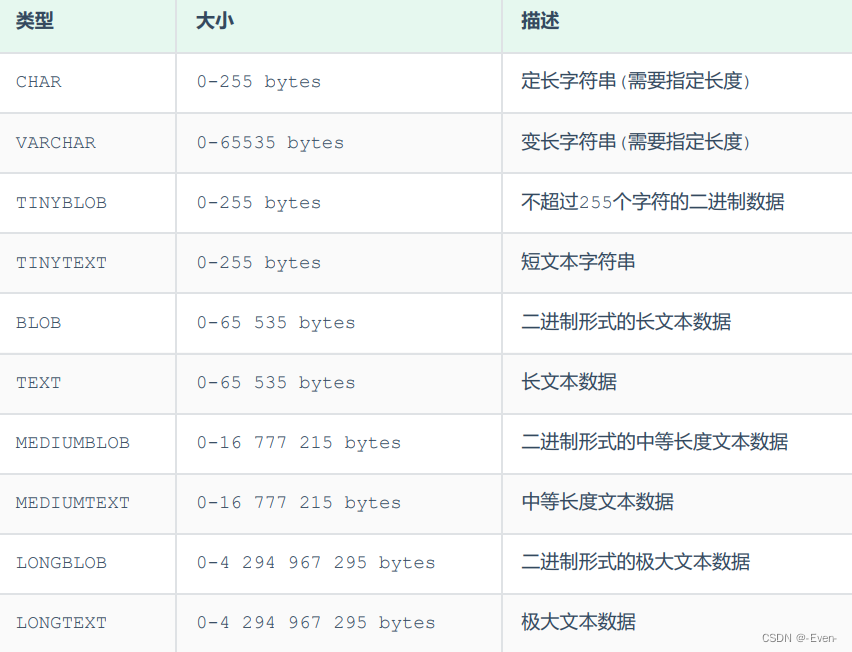Click the MEDIUMTEXT description 中等长度文本数据
The height and width of the screenshot is (652, 852).
pyautogui.click(x=598, y=502)
